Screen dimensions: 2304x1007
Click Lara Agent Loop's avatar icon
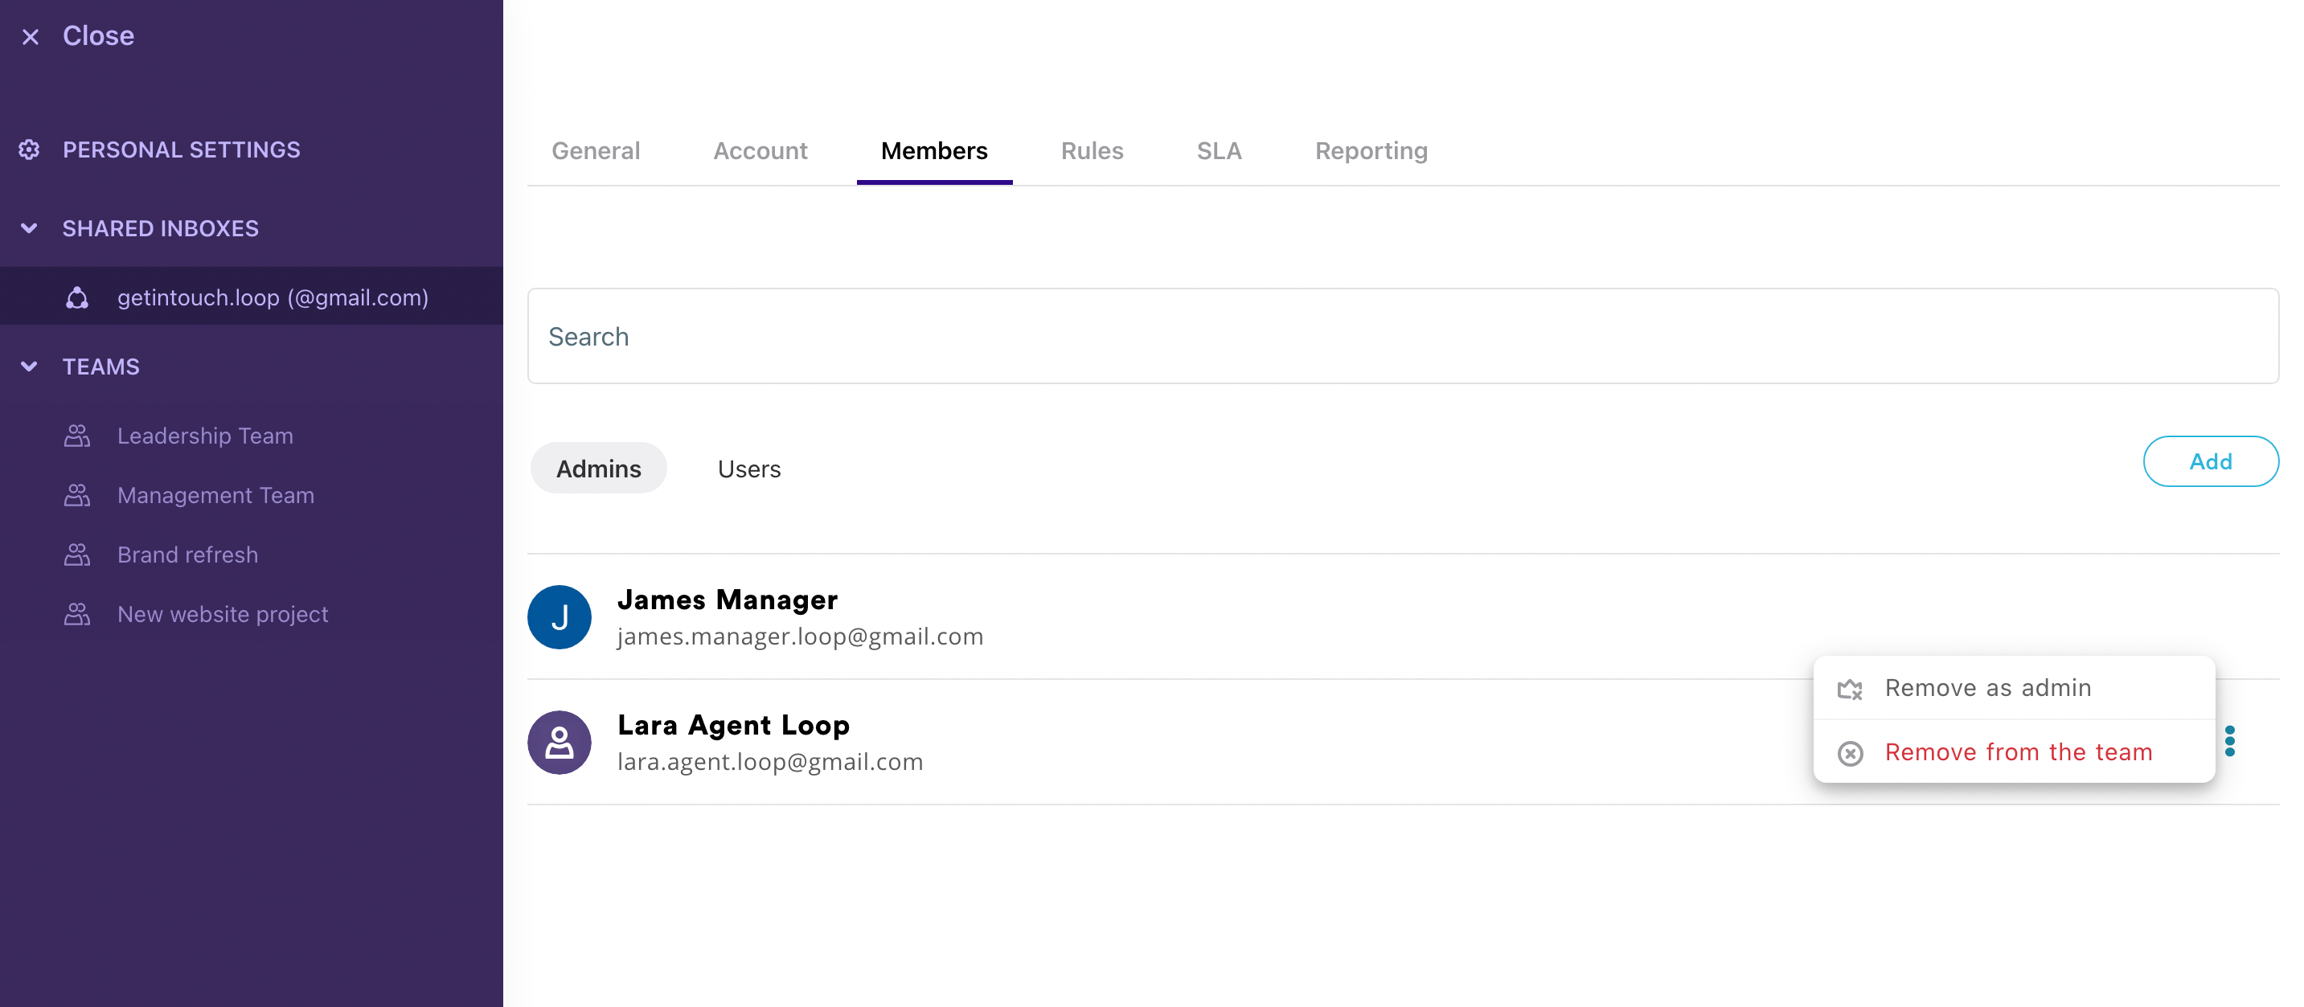point(559,742)
